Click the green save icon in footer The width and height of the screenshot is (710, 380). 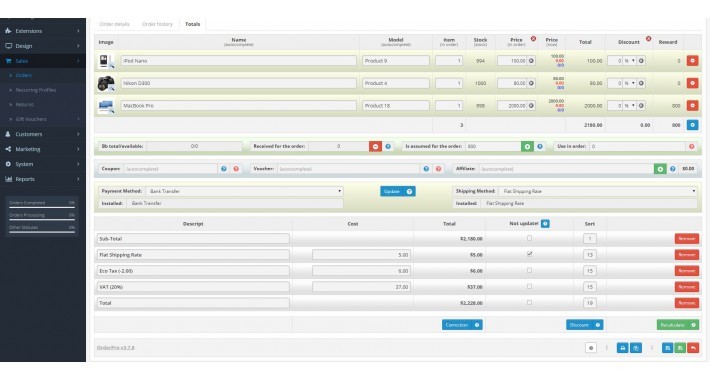click(680, 348)
